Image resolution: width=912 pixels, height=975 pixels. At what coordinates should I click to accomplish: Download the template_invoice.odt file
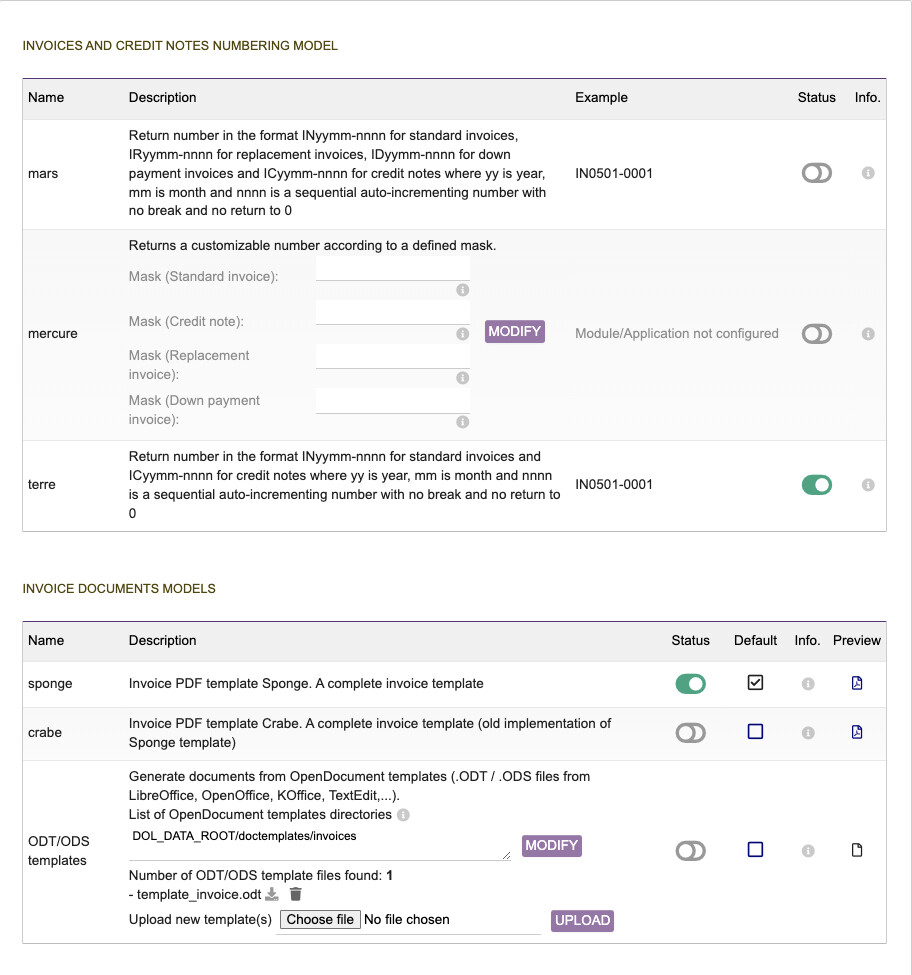click(x=272, y=894)
